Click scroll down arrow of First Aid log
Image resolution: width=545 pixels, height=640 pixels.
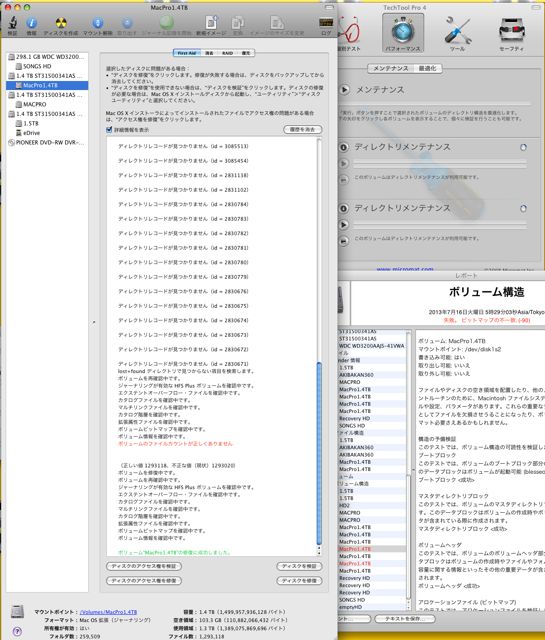point(319,553)
